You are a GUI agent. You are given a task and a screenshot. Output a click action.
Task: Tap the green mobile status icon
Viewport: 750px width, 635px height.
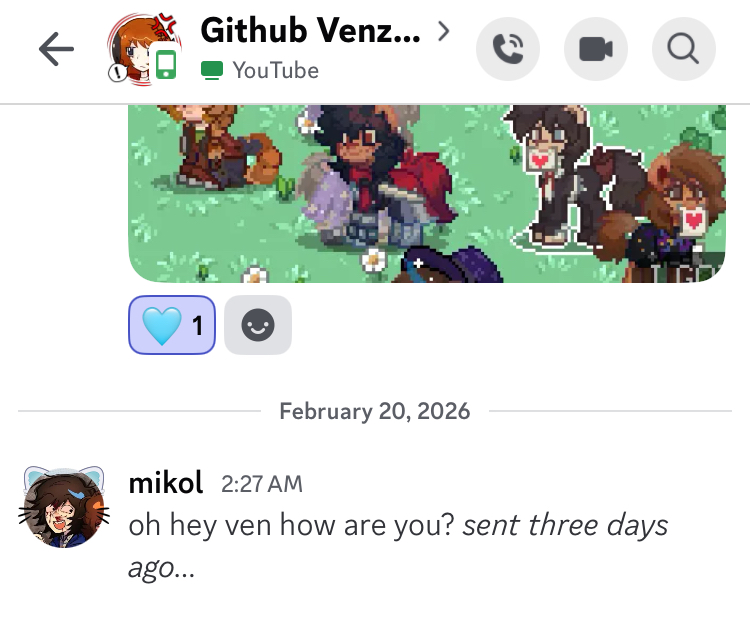click(x=166, y=66)
